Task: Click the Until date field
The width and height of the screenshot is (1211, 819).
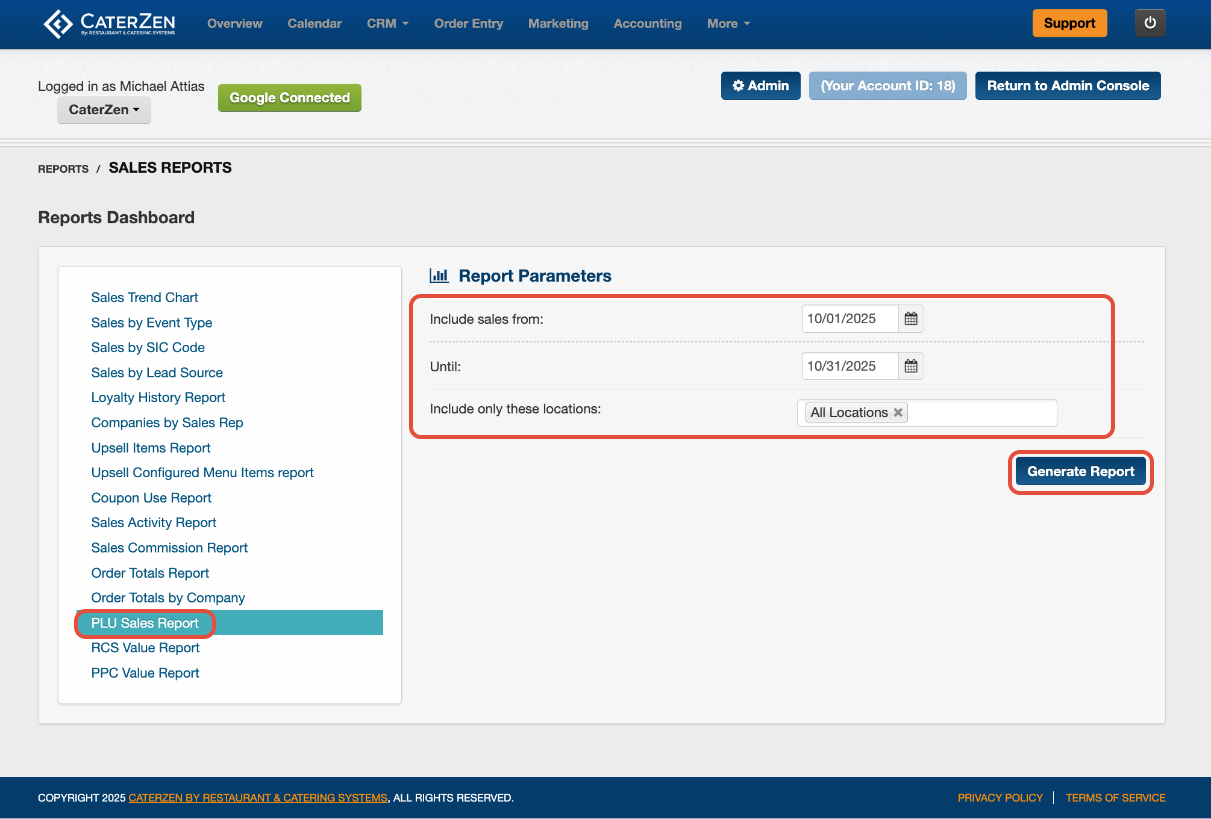Action: 851,366
